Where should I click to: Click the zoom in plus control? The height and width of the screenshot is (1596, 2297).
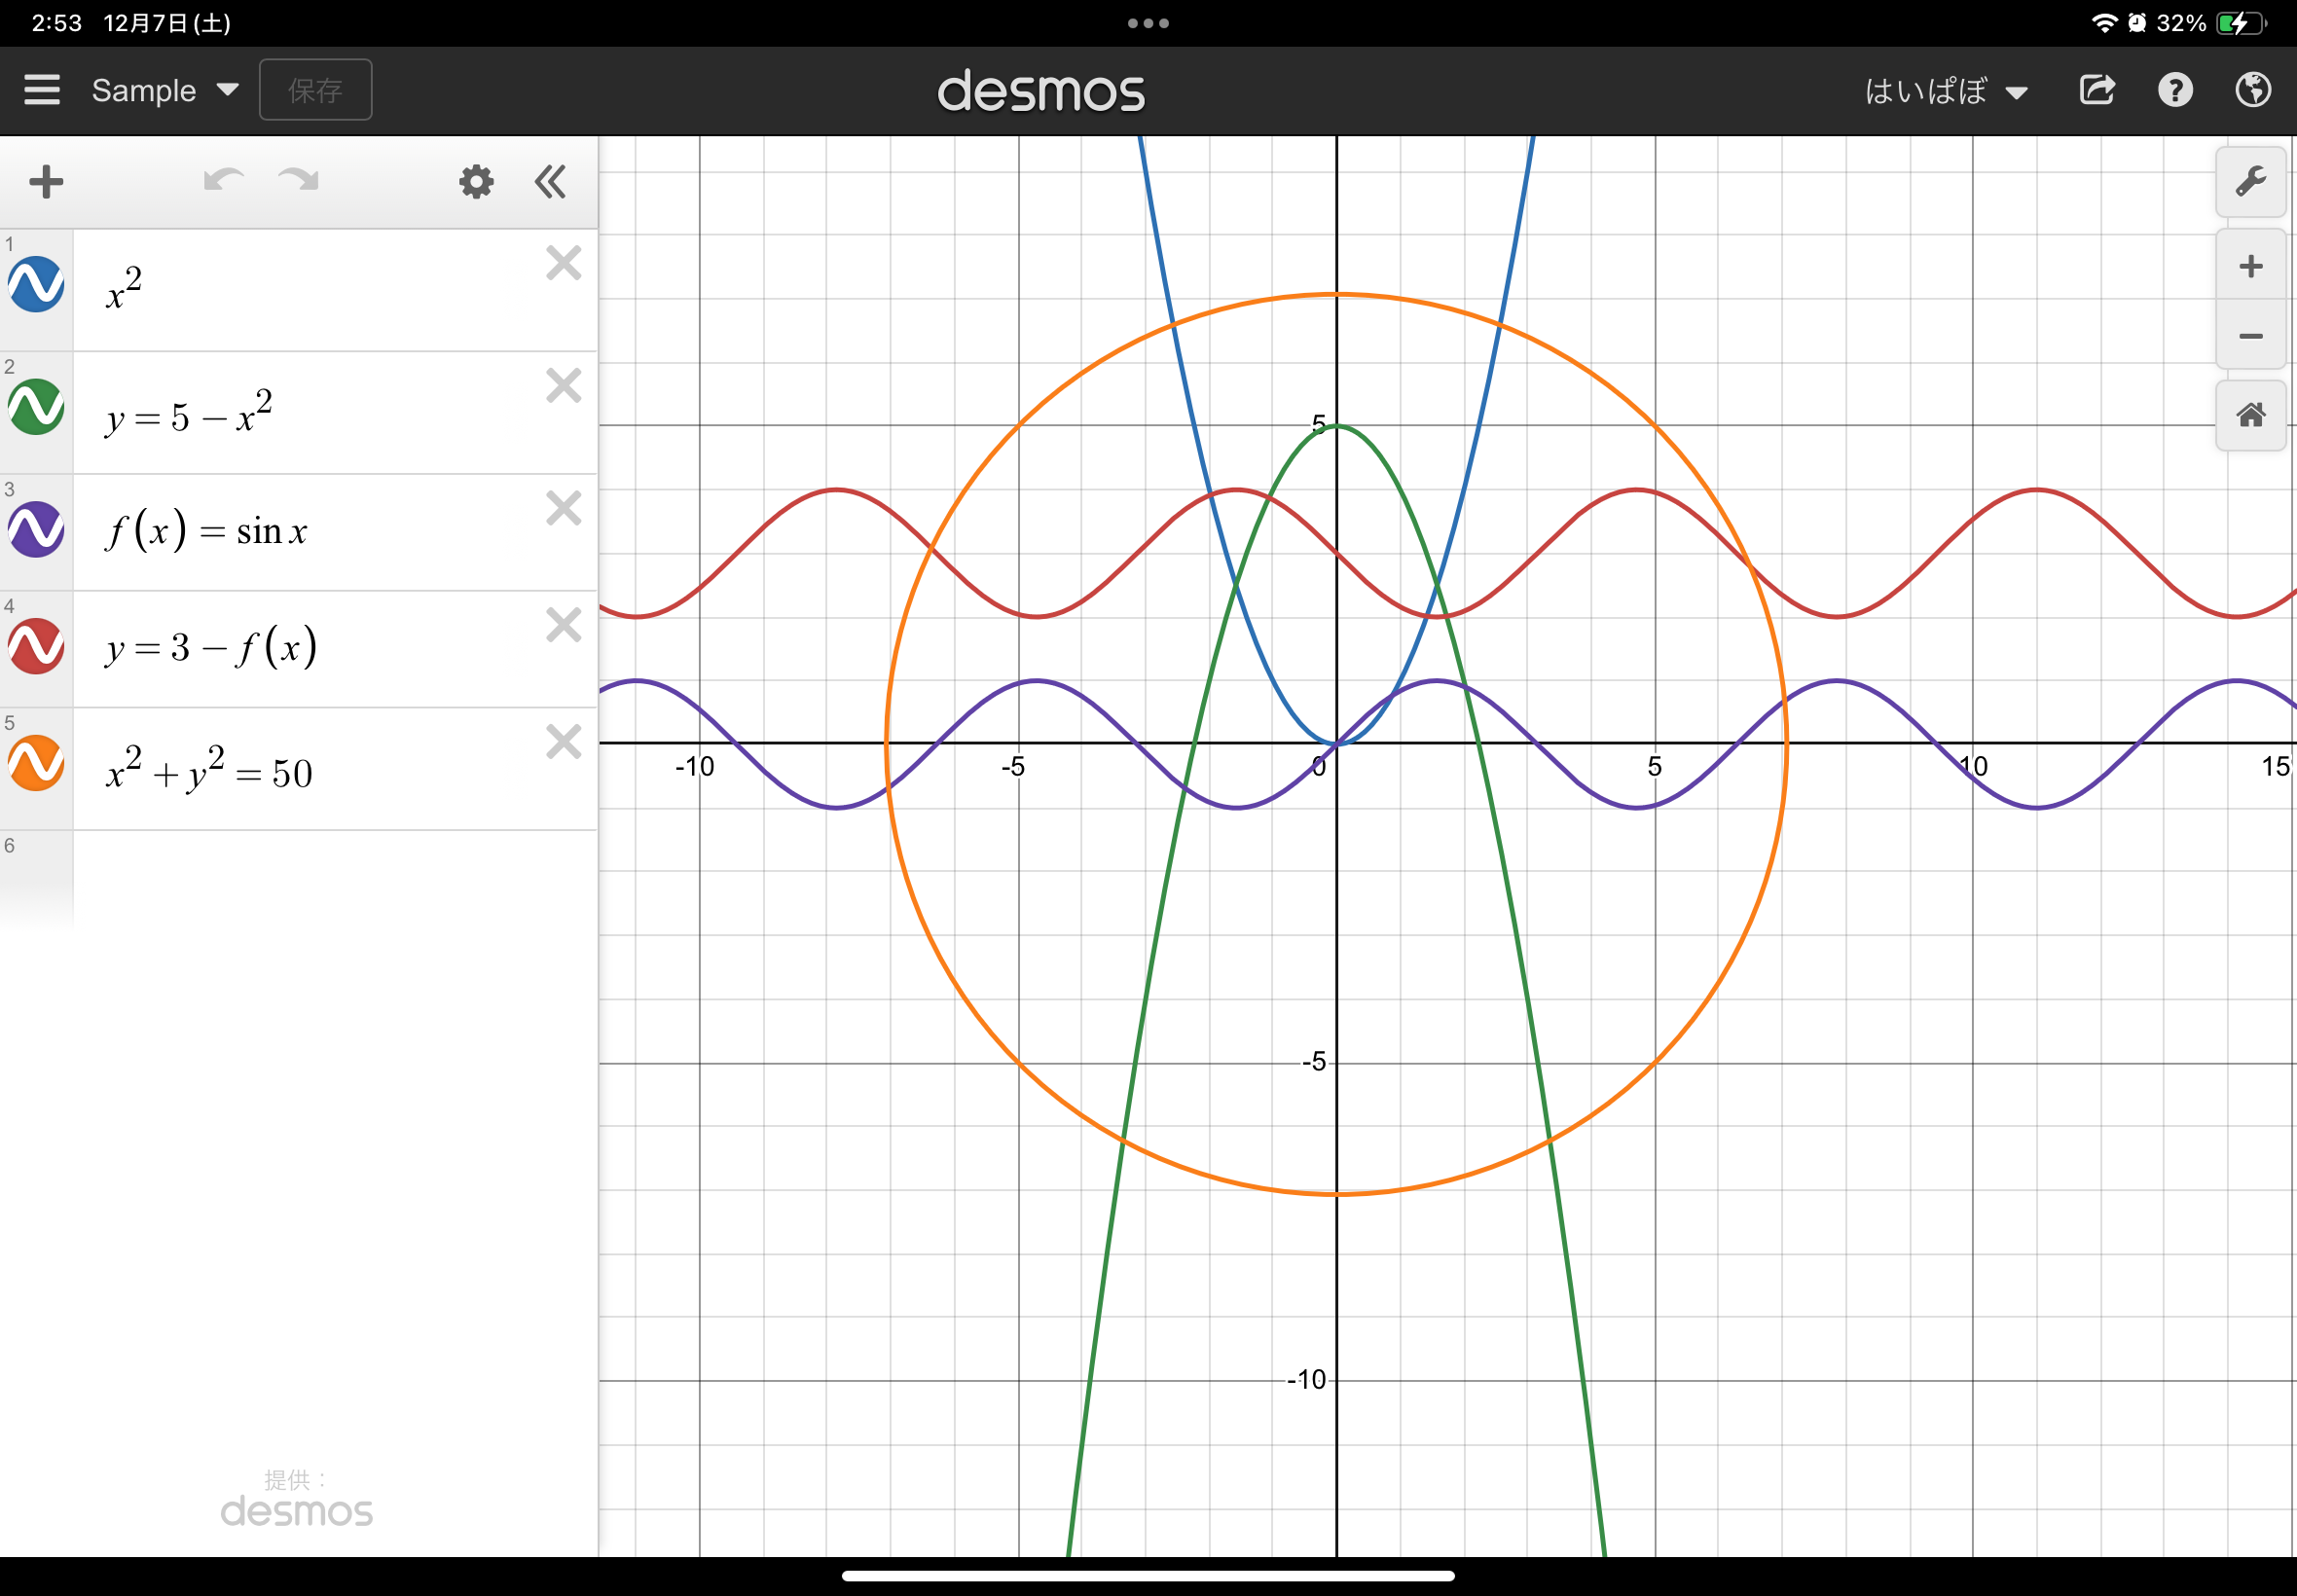click(2251, 265)
